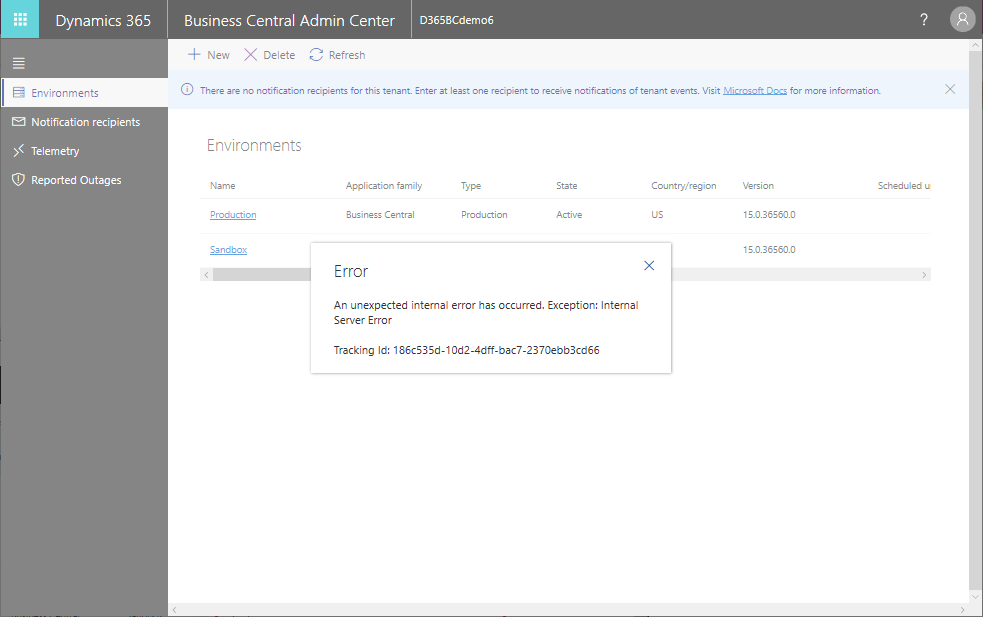
Task: Click the page vertical scrollbar up arrow
Action: [x=975, y=45]
